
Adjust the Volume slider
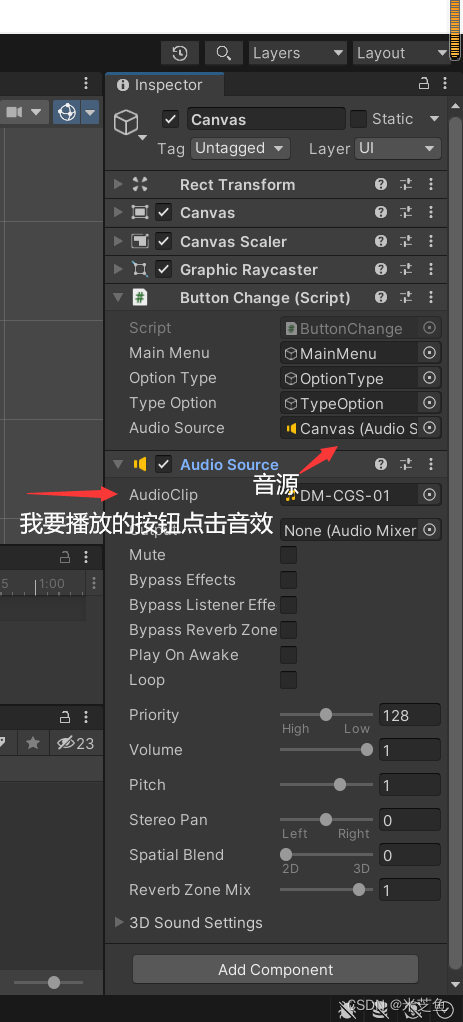pyautogui.click(x=326, y=750)
